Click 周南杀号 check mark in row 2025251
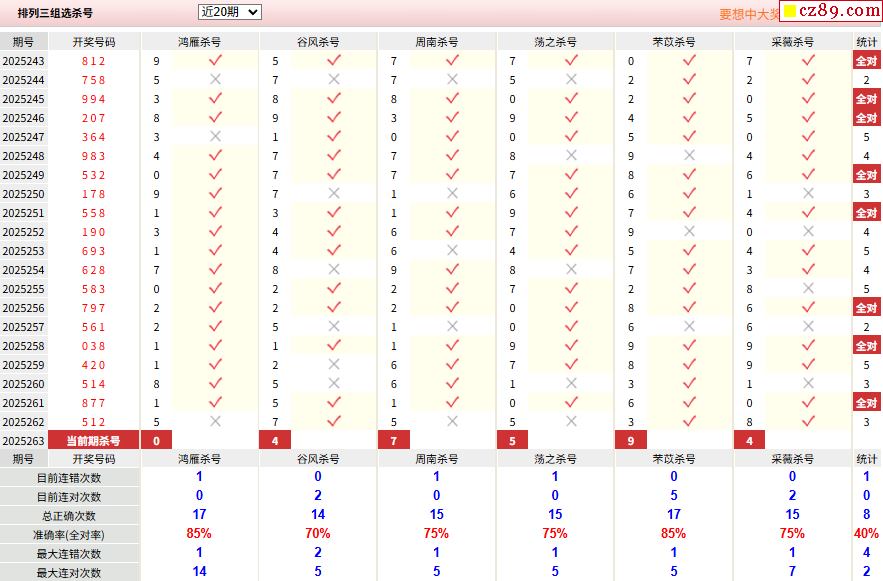The image size is (883, 581). pyautogui.click(x=452, y=212)
